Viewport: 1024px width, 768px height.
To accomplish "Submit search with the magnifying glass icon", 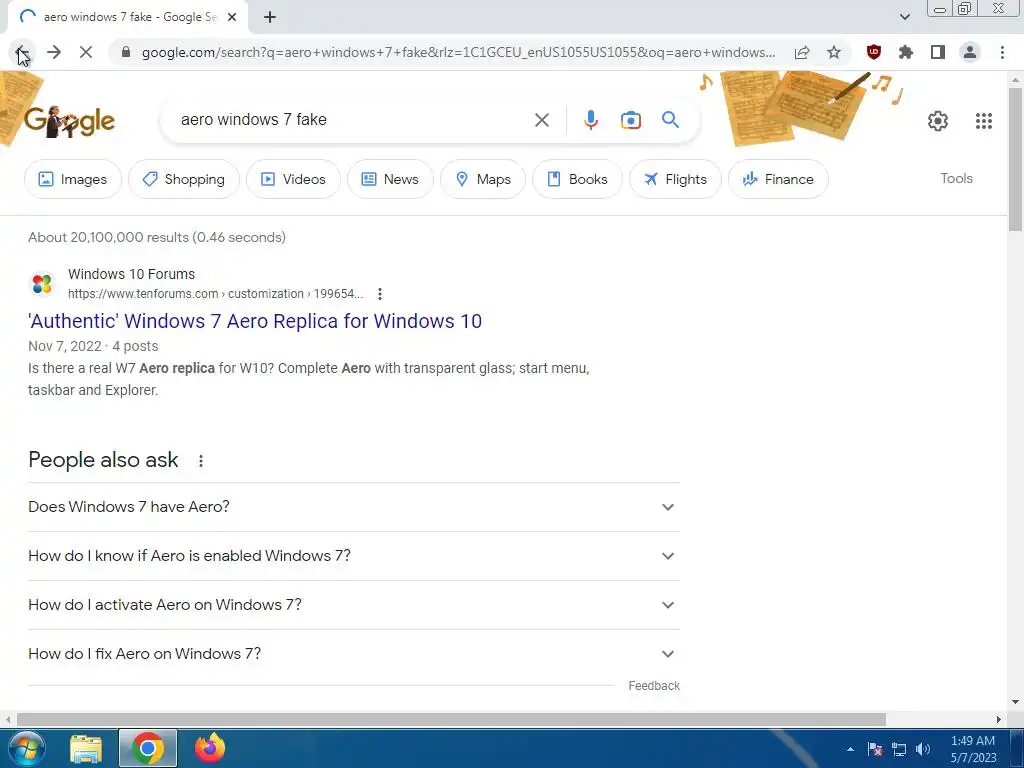I will (670, 120).
